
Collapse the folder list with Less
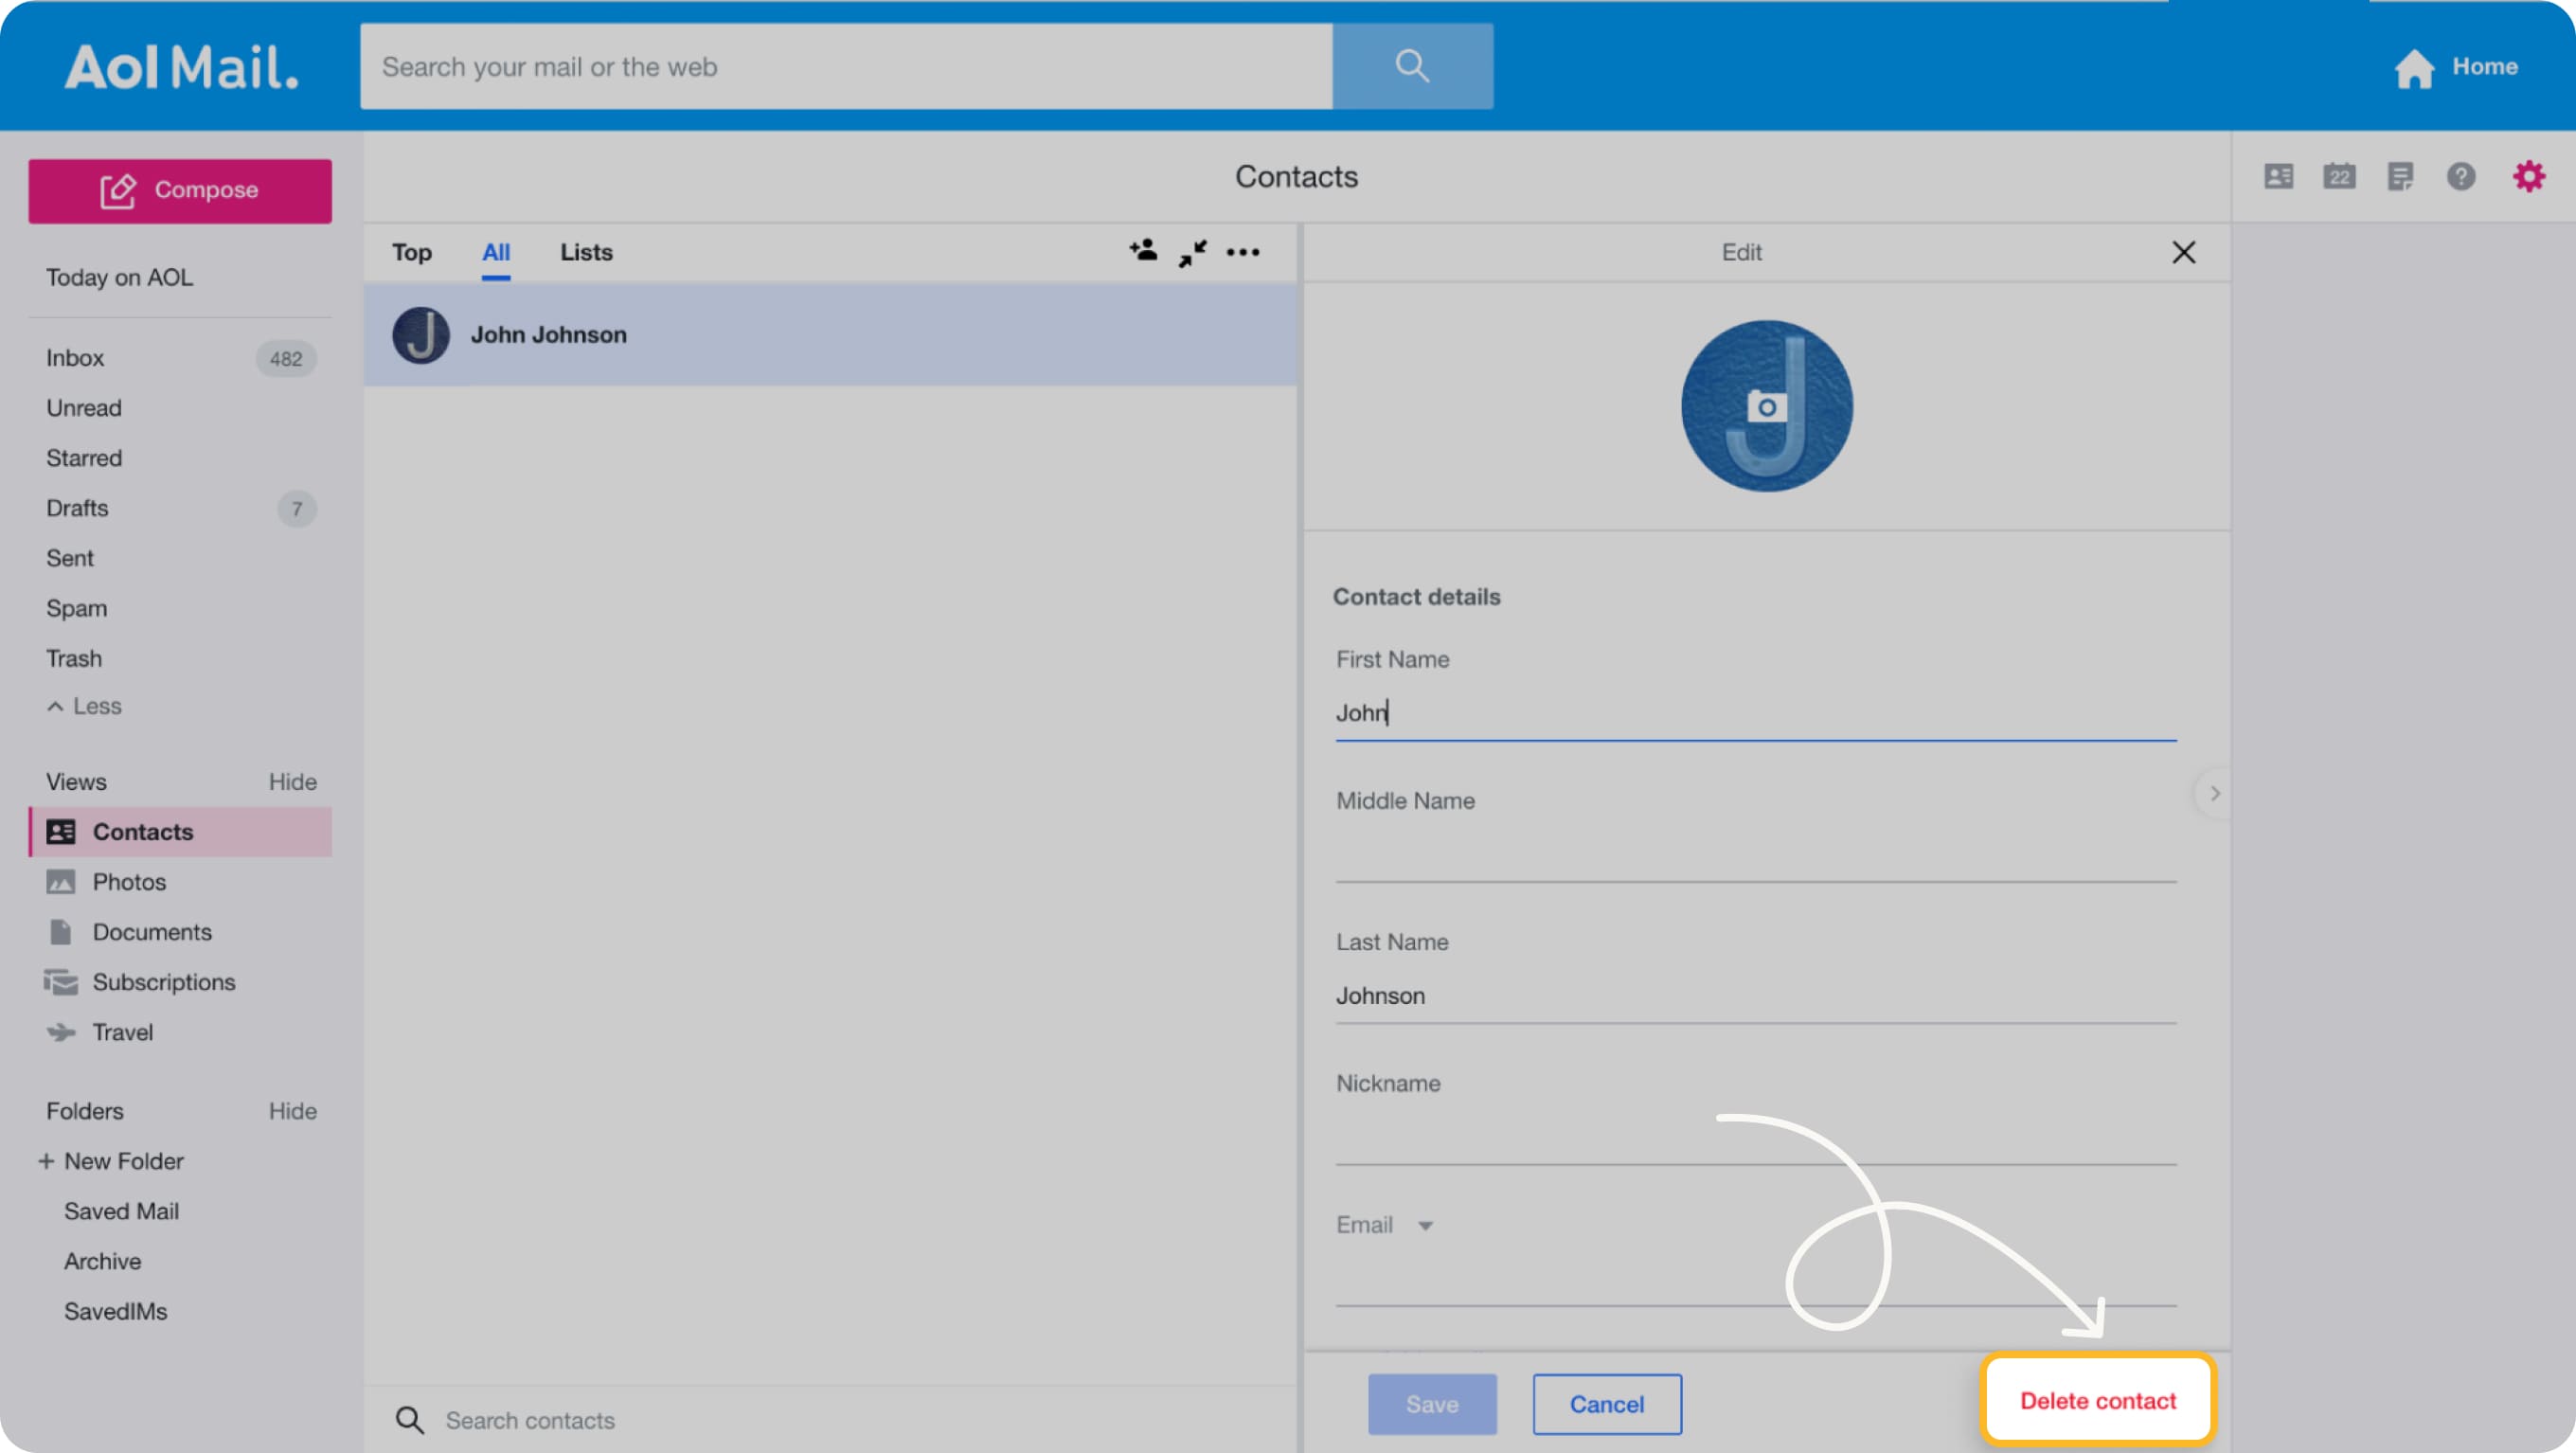[x=84, y=706]
